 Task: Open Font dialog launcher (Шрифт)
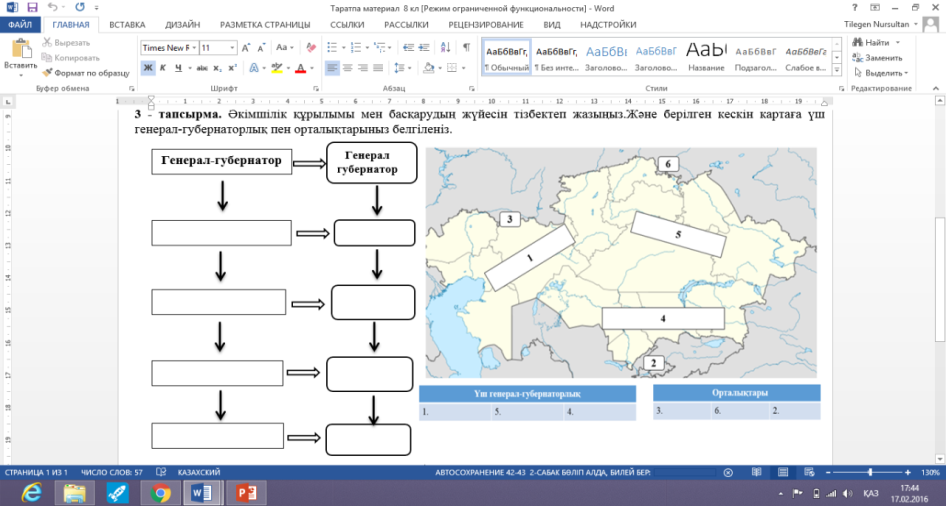[x=316, y=89]
